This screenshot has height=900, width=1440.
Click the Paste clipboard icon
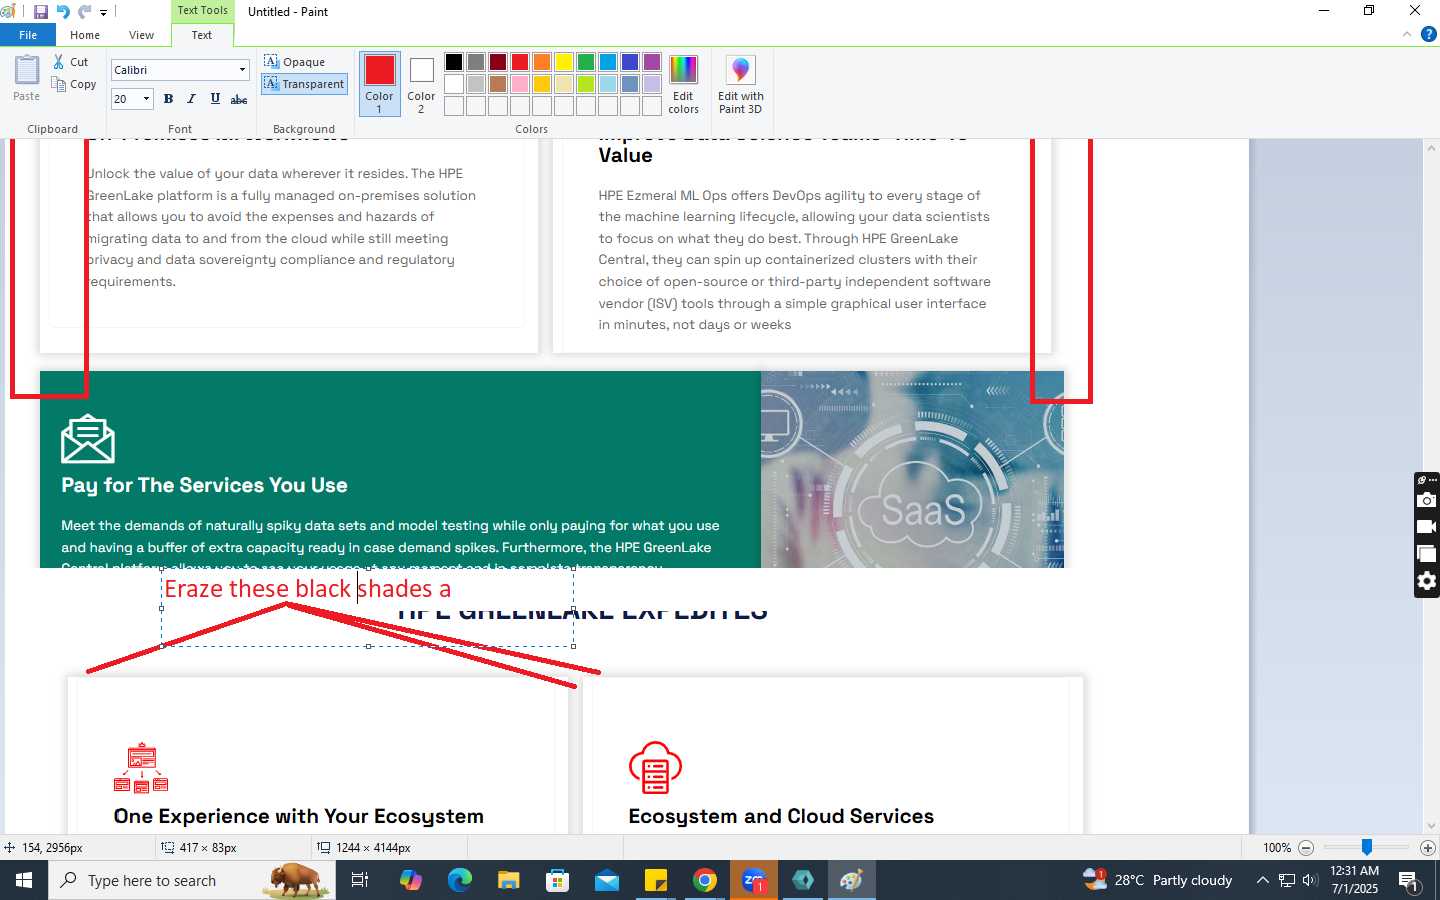click(27, 78)
